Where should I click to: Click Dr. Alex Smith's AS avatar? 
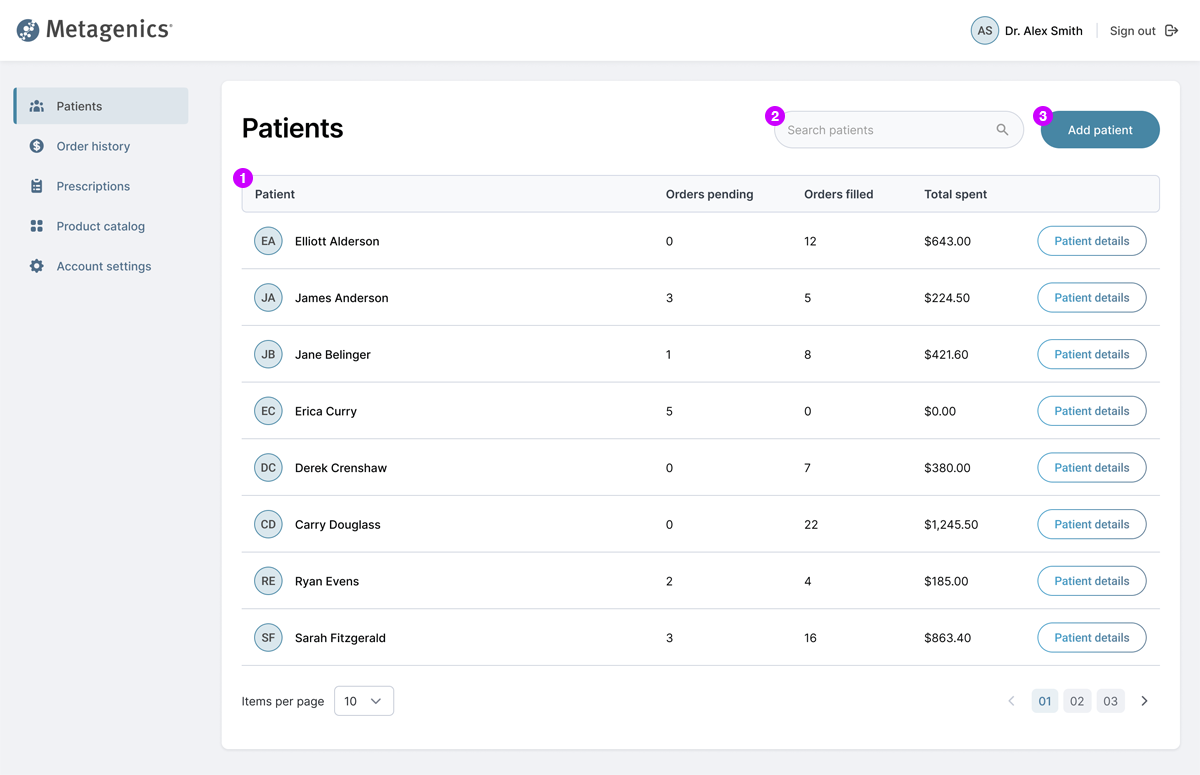(985, 31)
